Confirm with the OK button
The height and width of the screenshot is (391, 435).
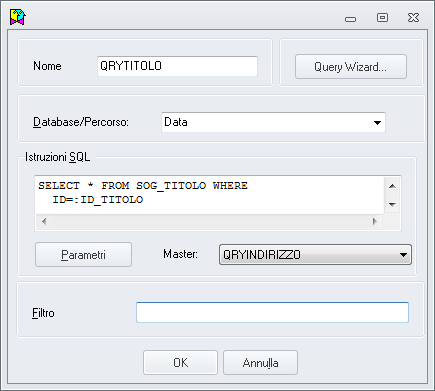(x=180, y=362)
